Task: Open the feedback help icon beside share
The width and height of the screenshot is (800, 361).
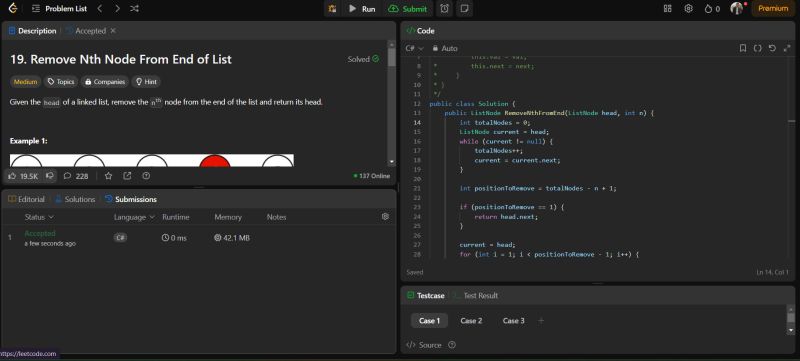Action: pos(146,176)
